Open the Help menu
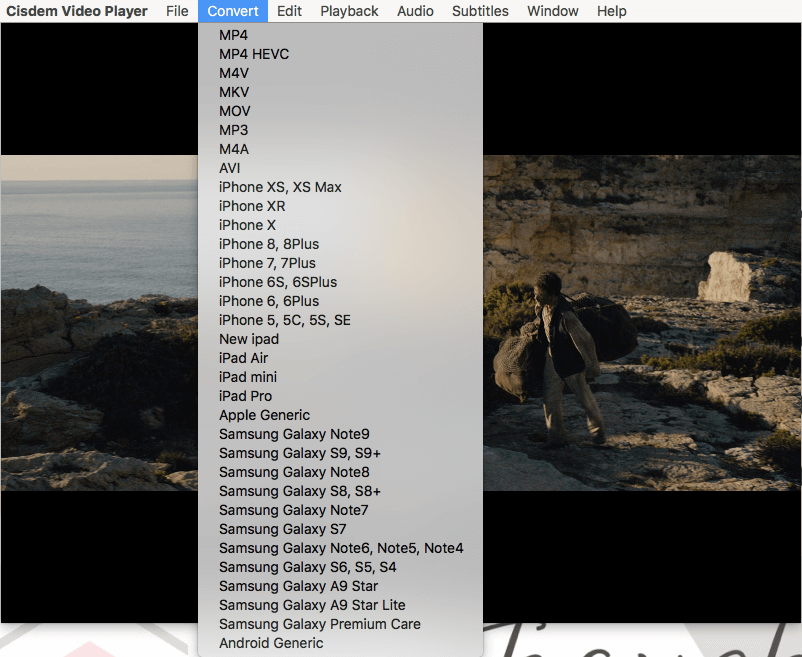 point(612,11)
